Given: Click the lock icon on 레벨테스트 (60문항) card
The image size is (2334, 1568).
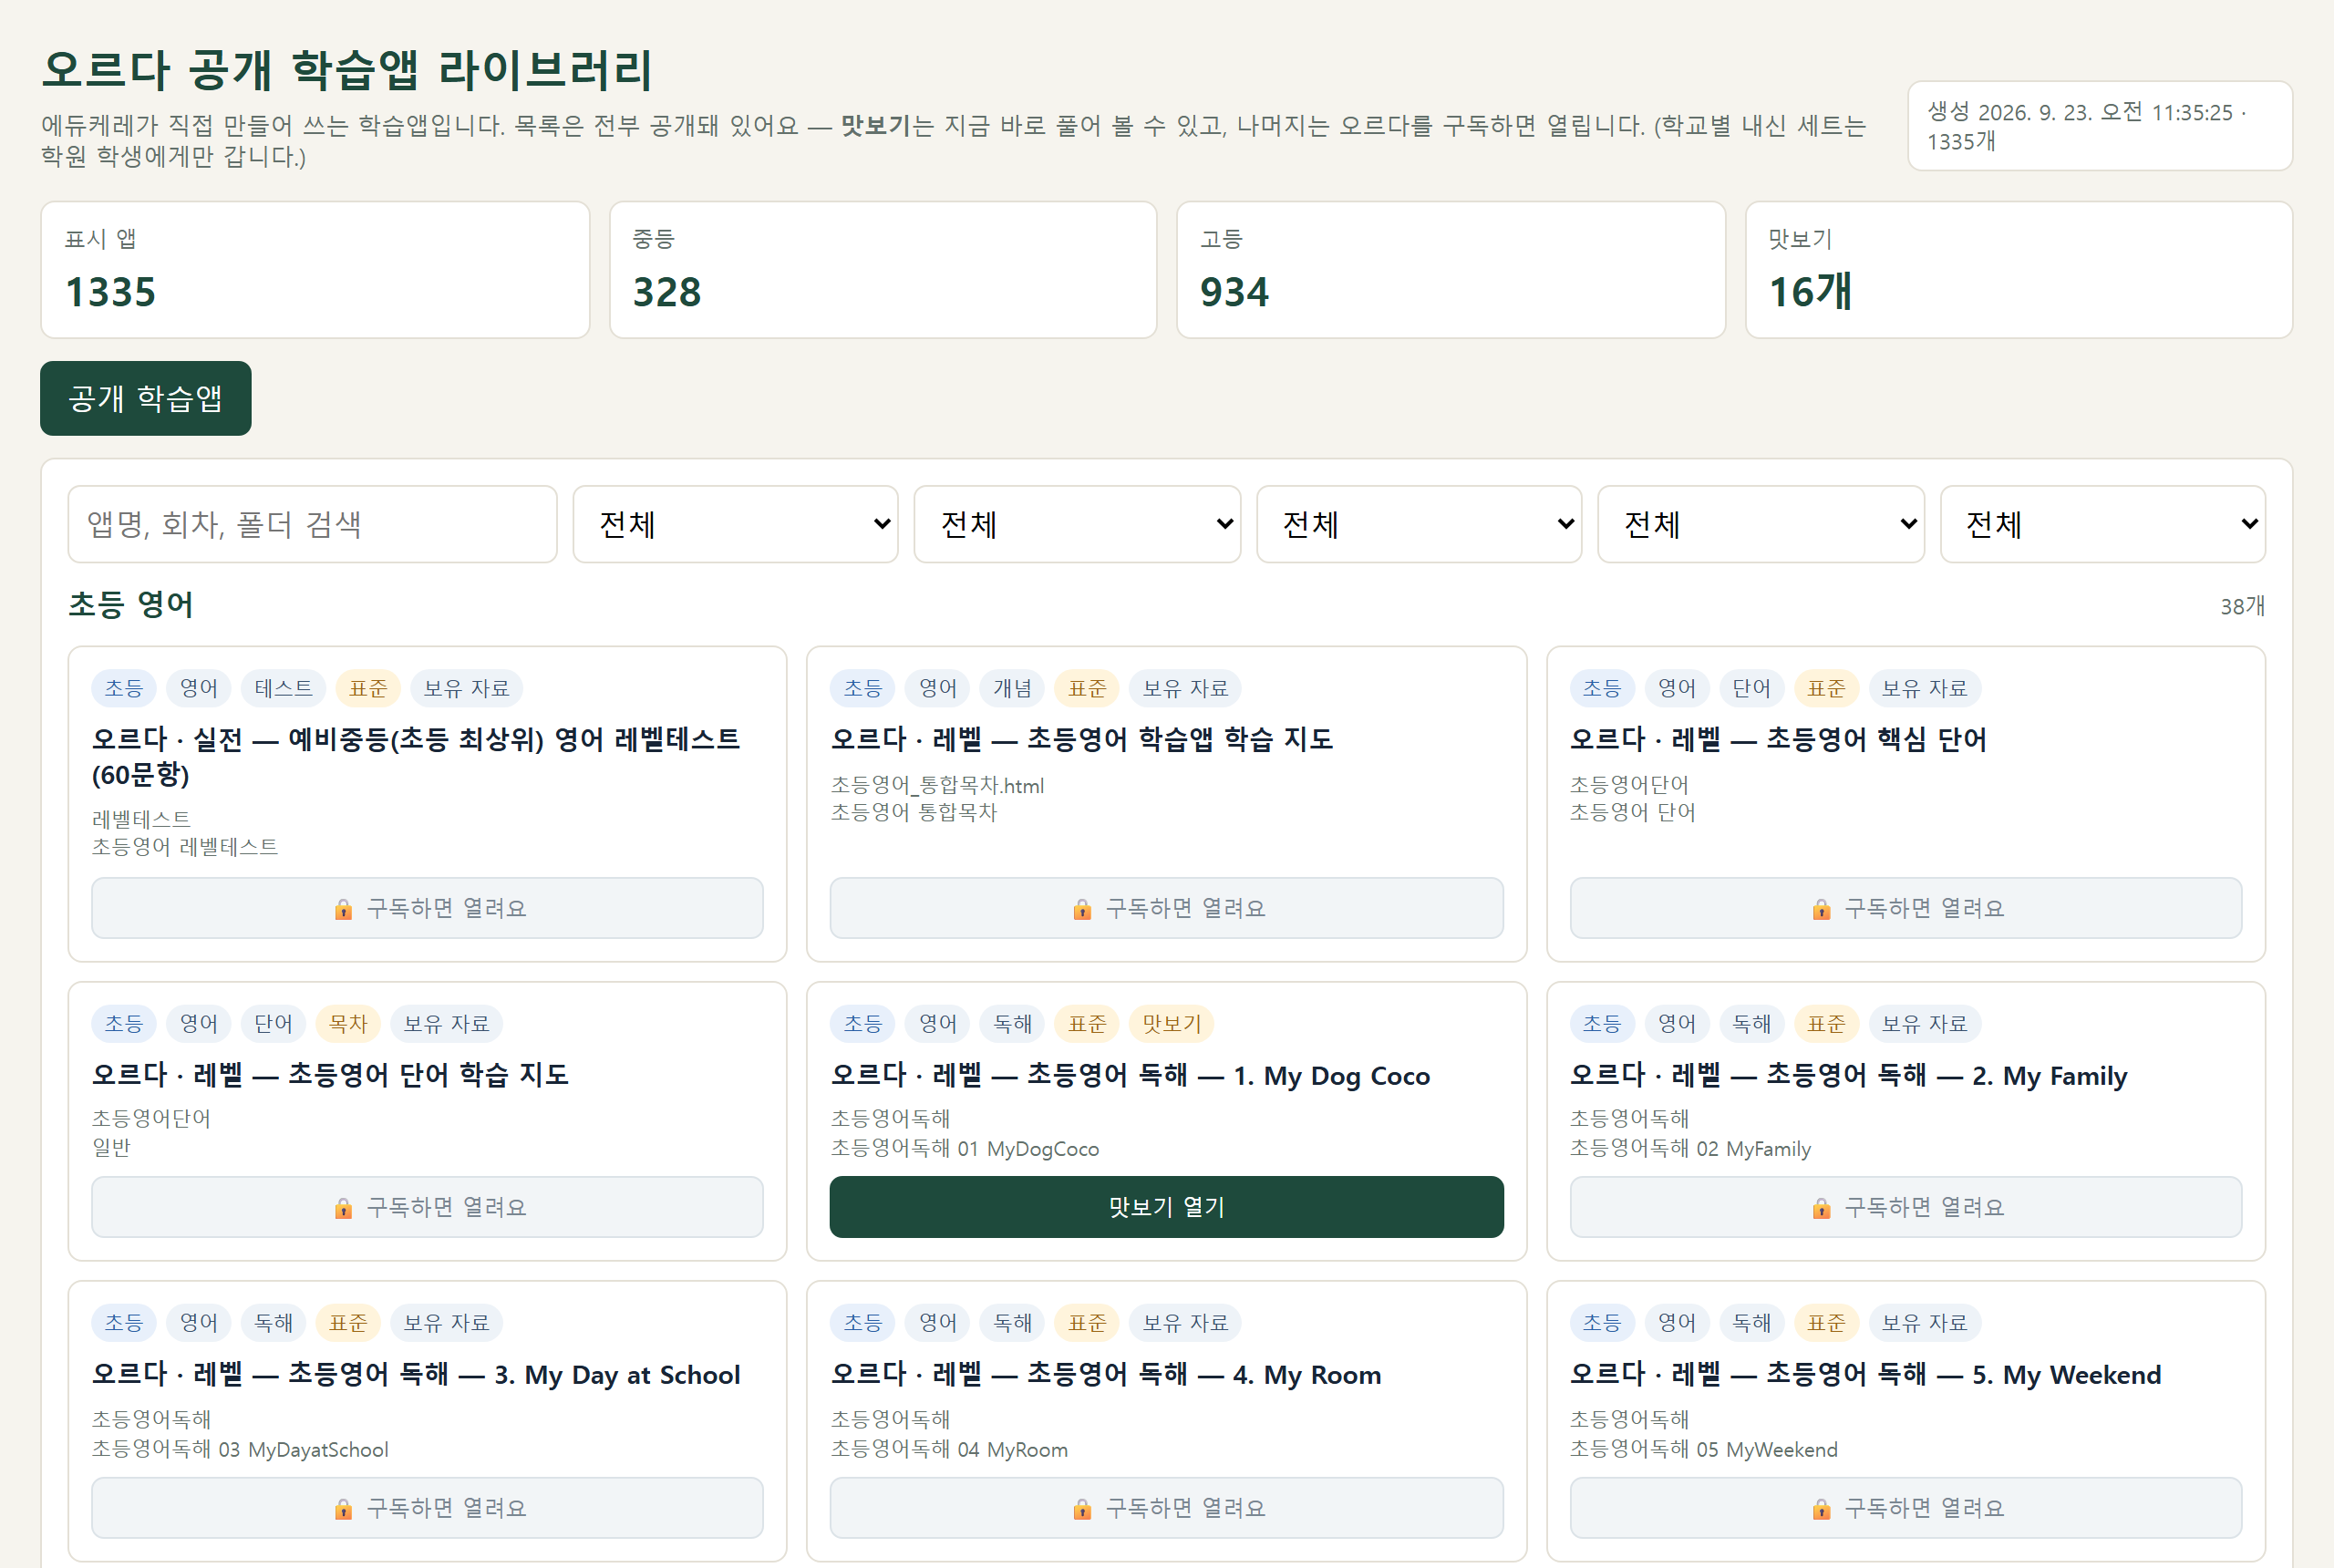Looking at the screenshot, I should coord(343,908).
